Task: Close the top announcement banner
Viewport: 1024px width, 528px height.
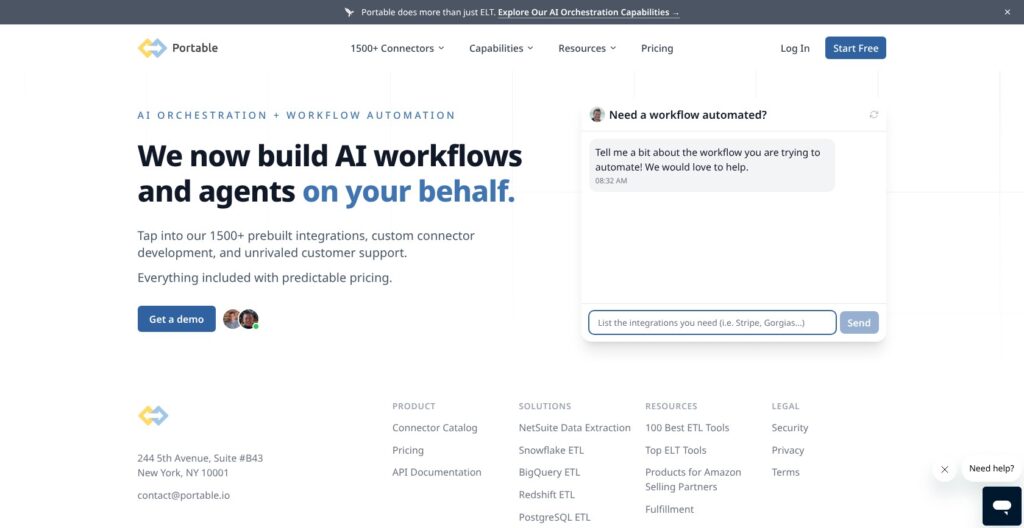Action: [1007, 12]
